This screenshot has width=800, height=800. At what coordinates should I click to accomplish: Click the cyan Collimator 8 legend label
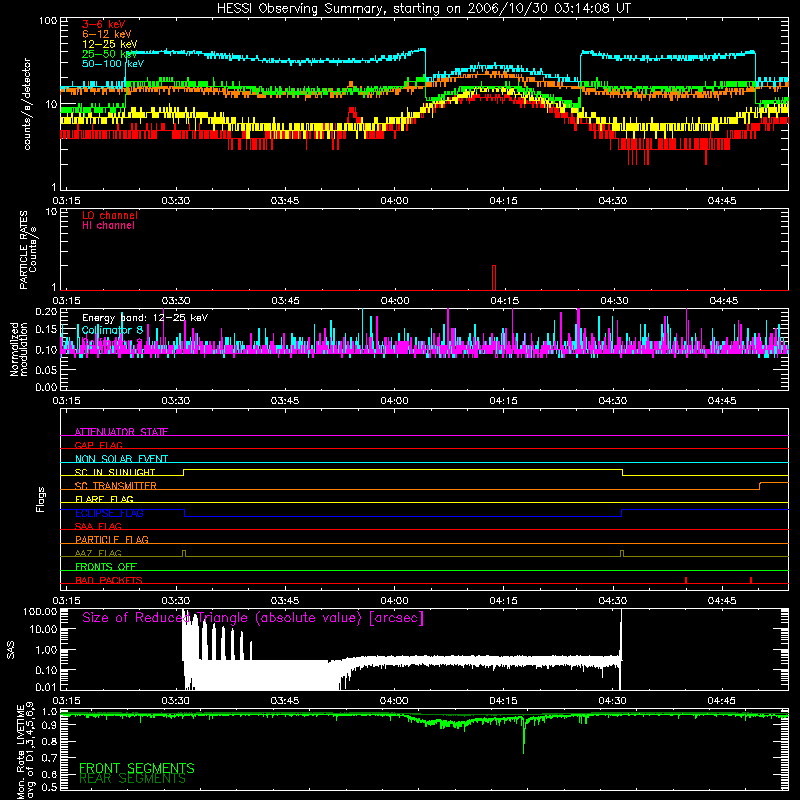(x=112, y=330)
